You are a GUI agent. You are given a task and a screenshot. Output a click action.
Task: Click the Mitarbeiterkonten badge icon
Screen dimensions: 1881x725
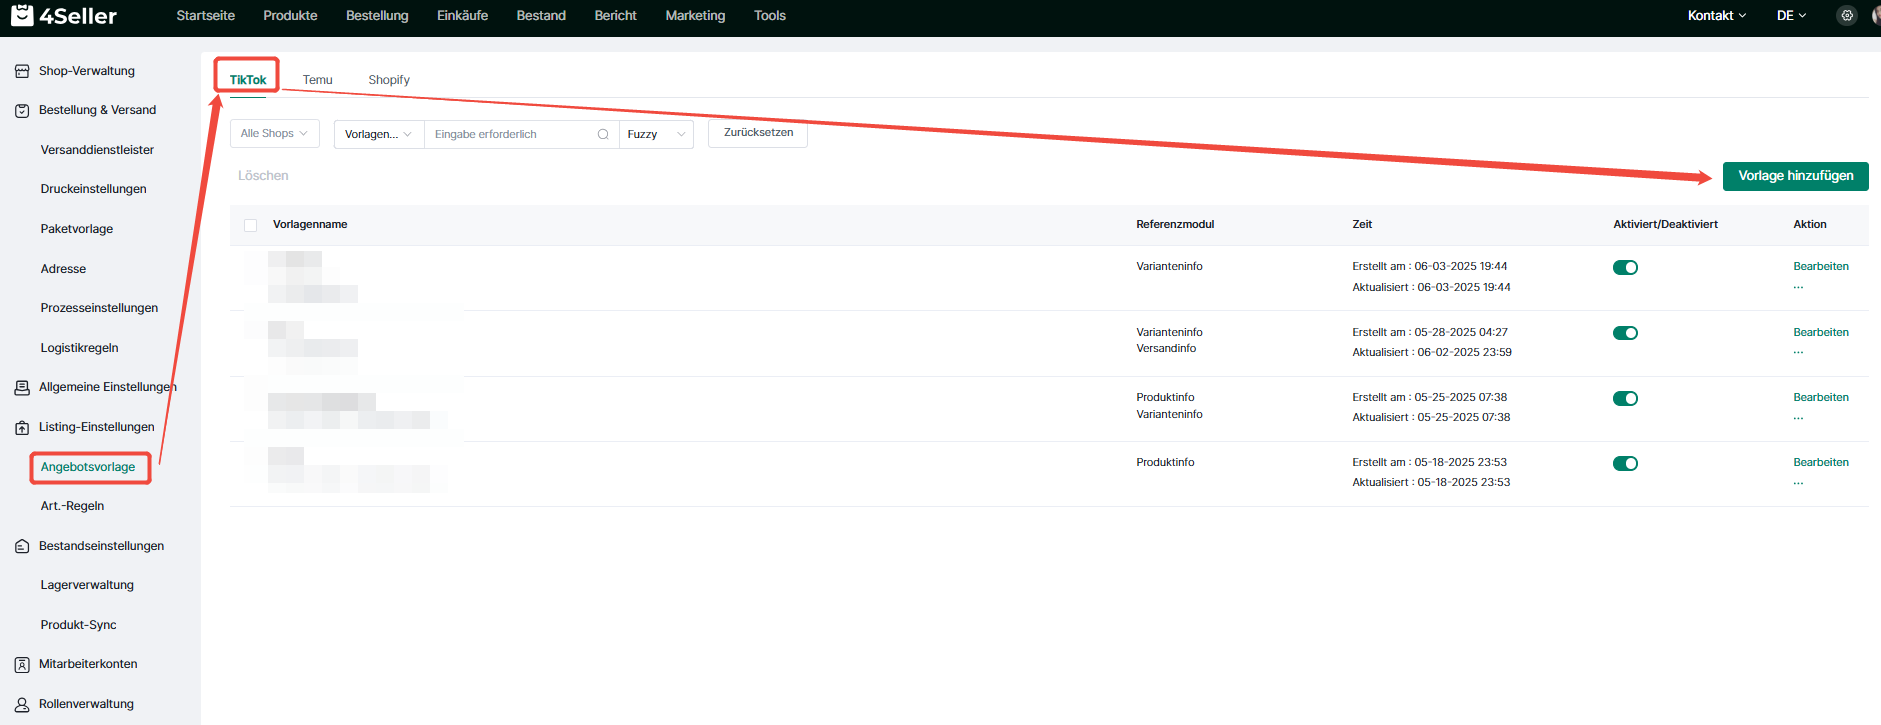click(x=22, y=664)
